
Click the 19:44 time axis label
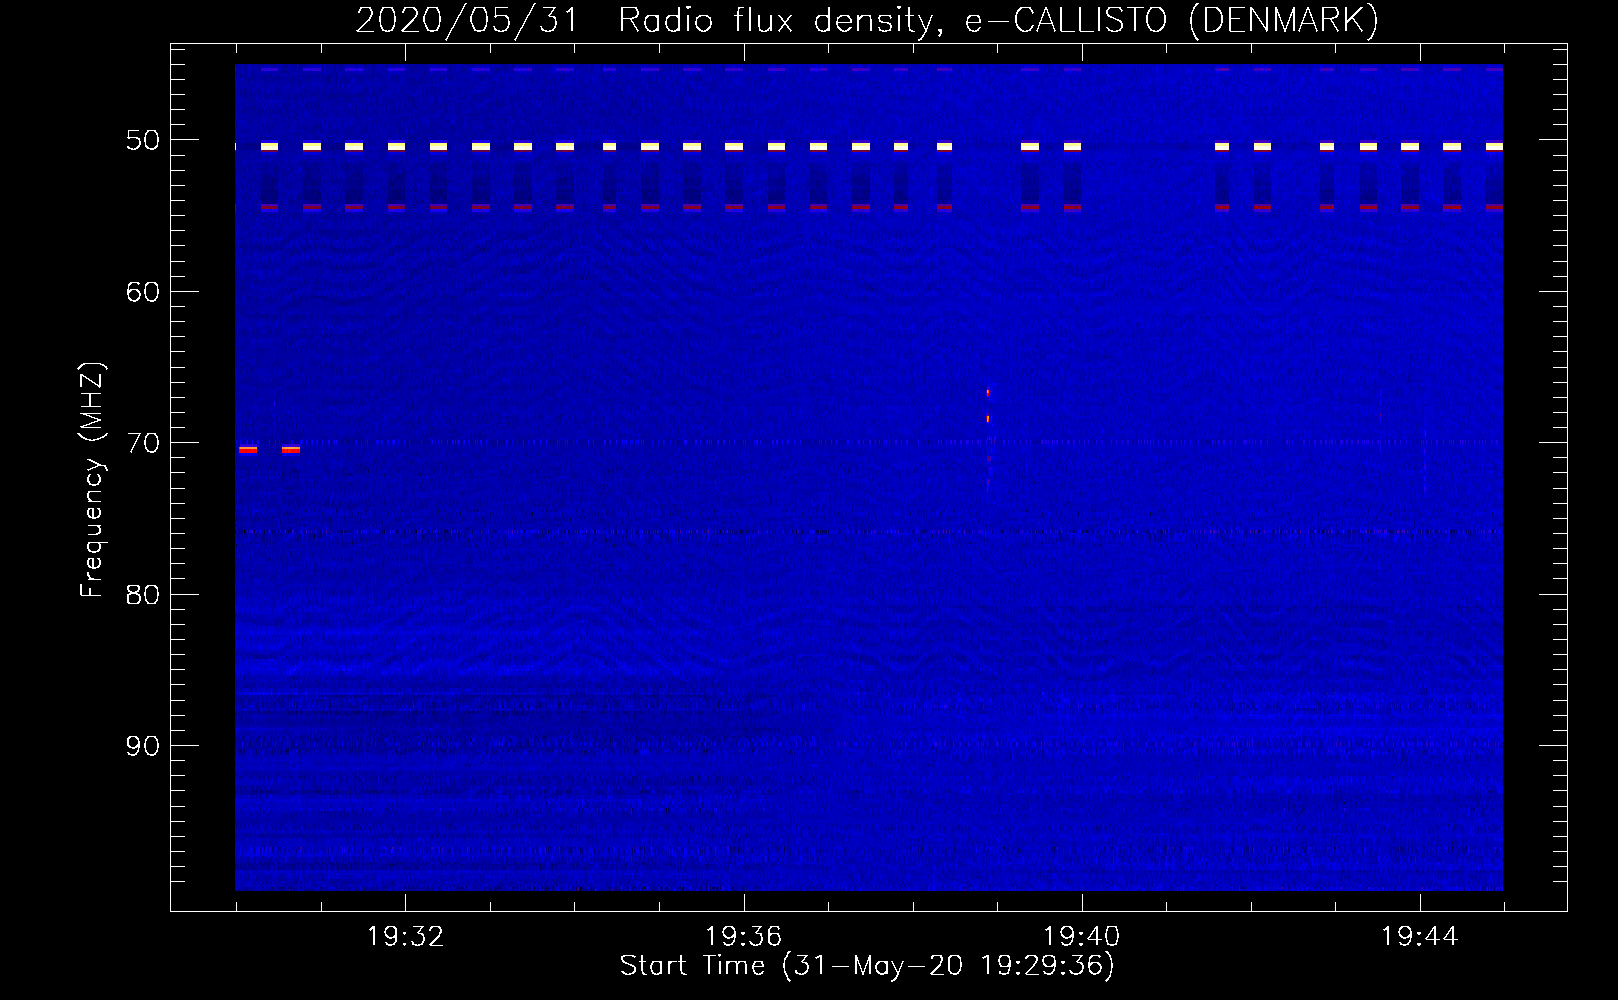(1419, 937)
